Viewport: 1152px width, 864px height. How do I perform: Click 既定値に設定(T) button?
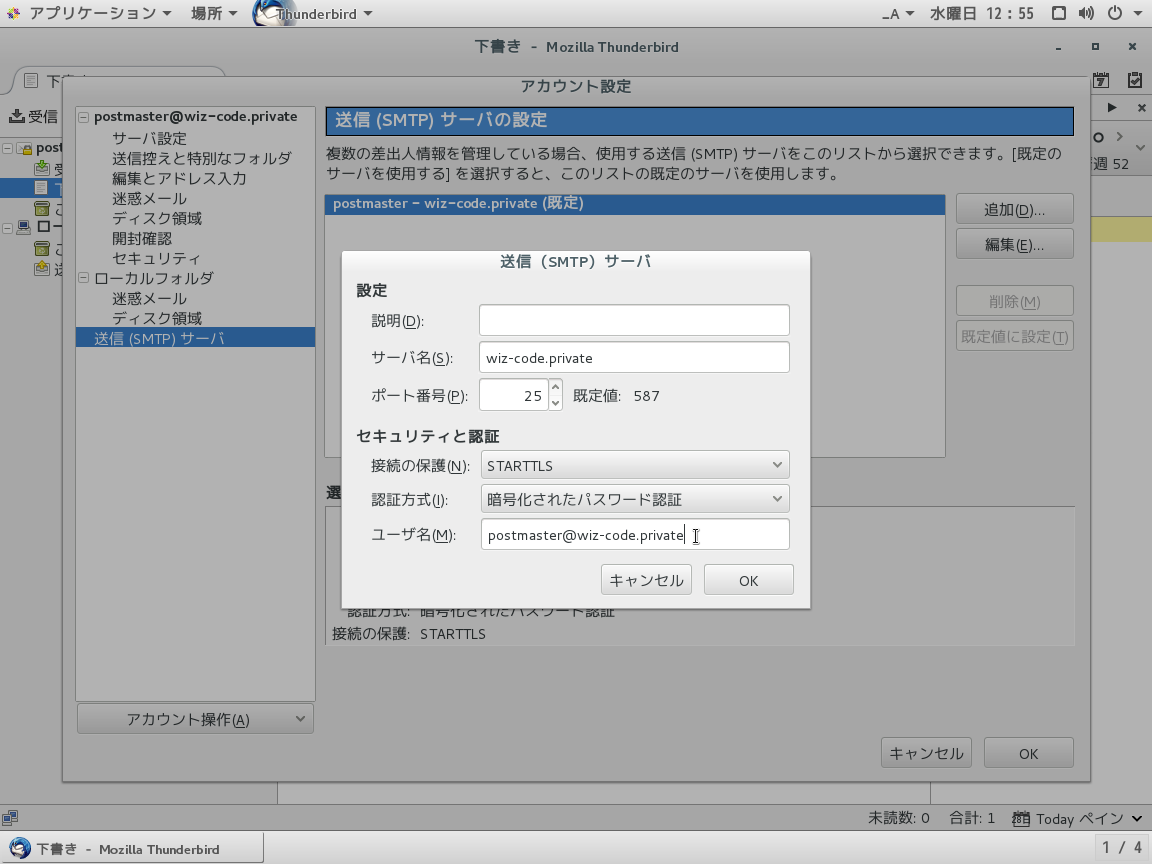click(1014, 336)
